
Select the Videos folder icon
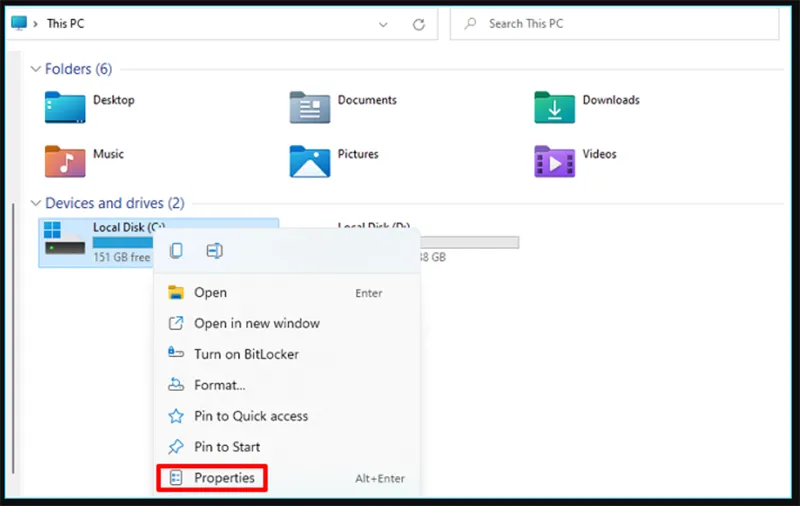click(x=555, y=161)
